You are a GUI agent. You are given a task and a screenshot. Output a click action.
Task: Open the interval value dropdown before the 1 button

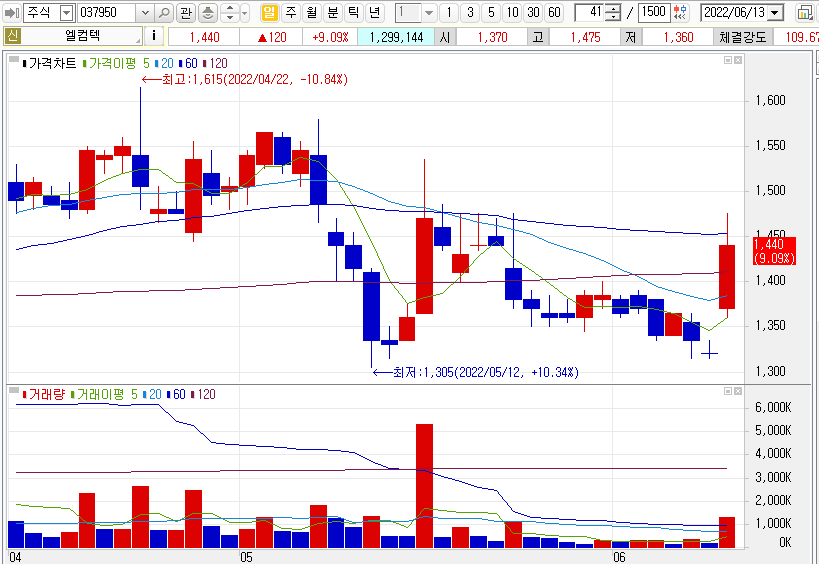point(429,13)
